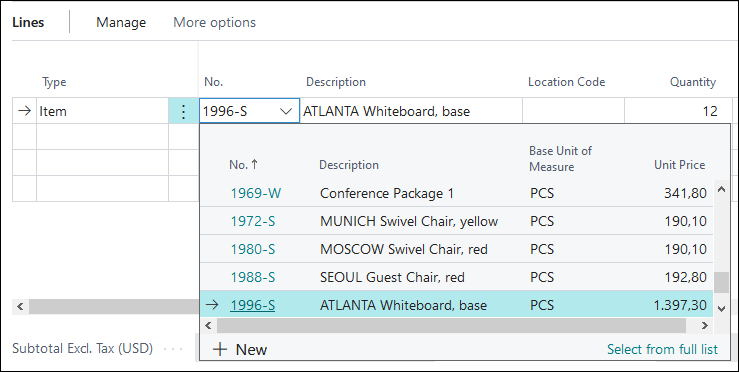Viewport: 739px width, 372px height.
Task: Click left arrow of Lines grid scrollbar
Action: pos(20,306)
